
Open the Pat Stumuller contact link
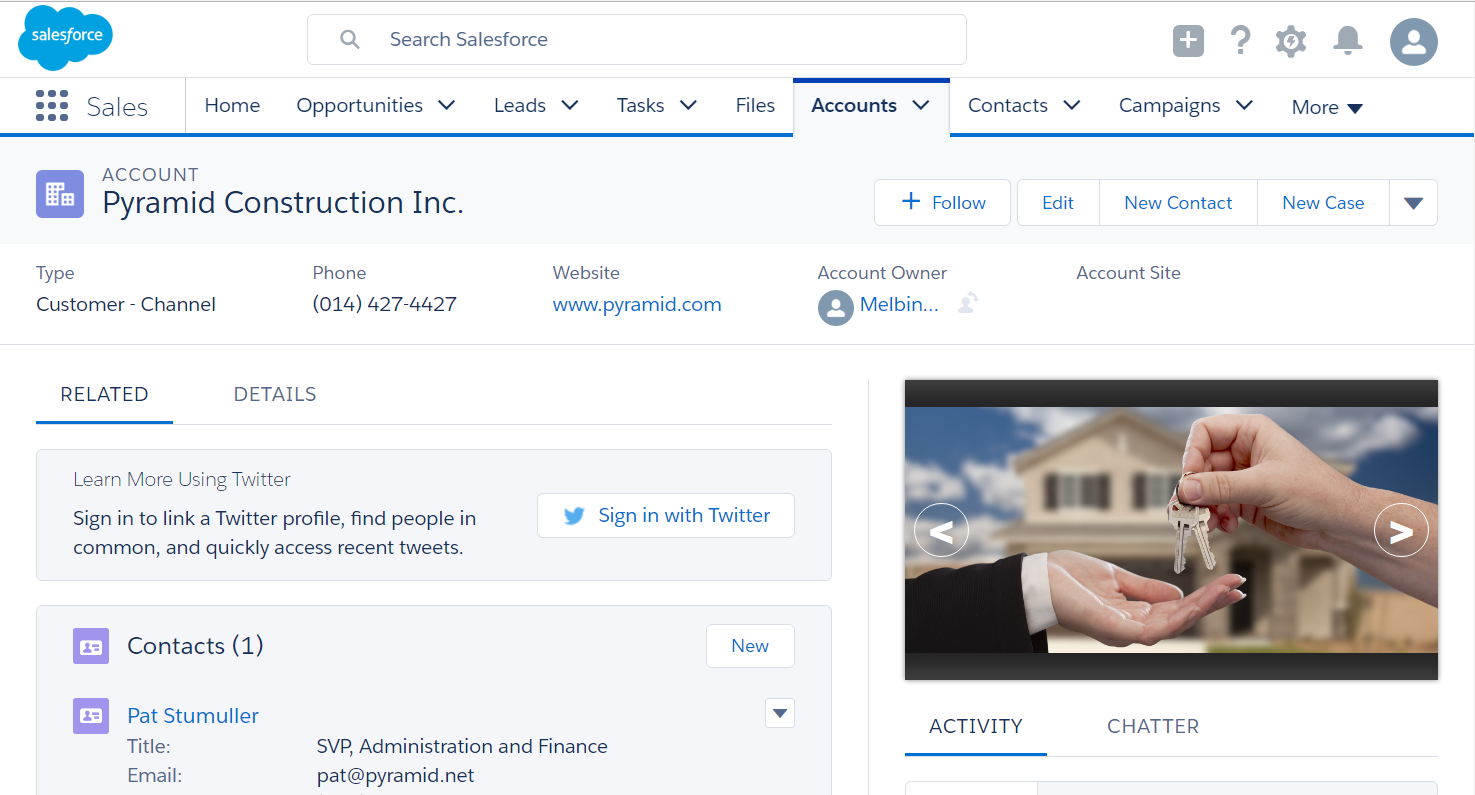click(x=193, y=716)
